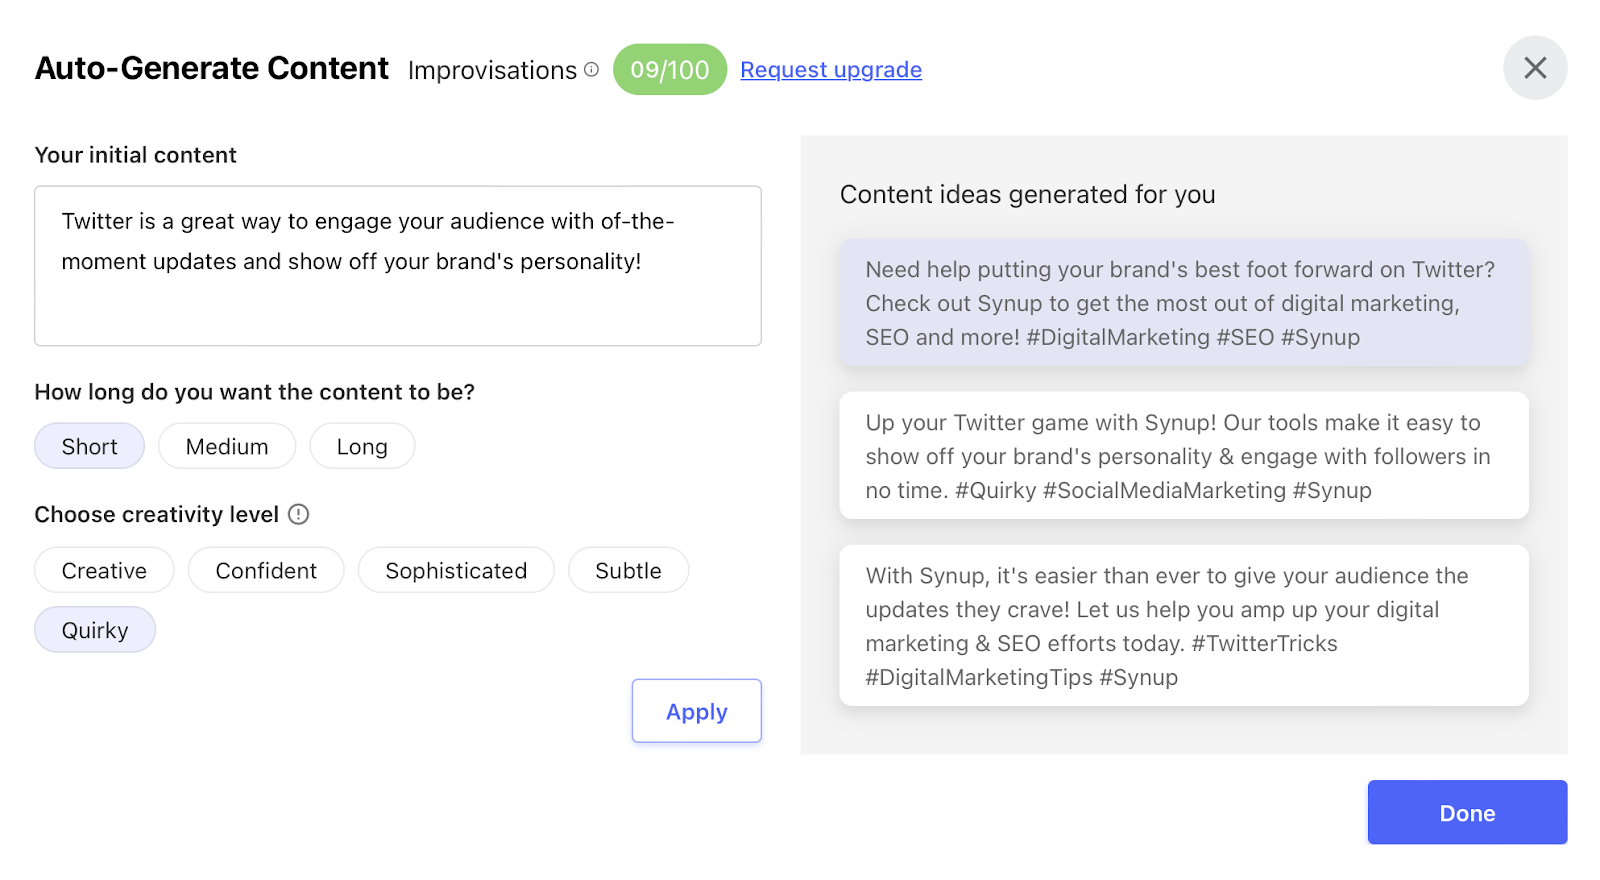
Task: Choose the Confident creativity level
Action: 266,570
